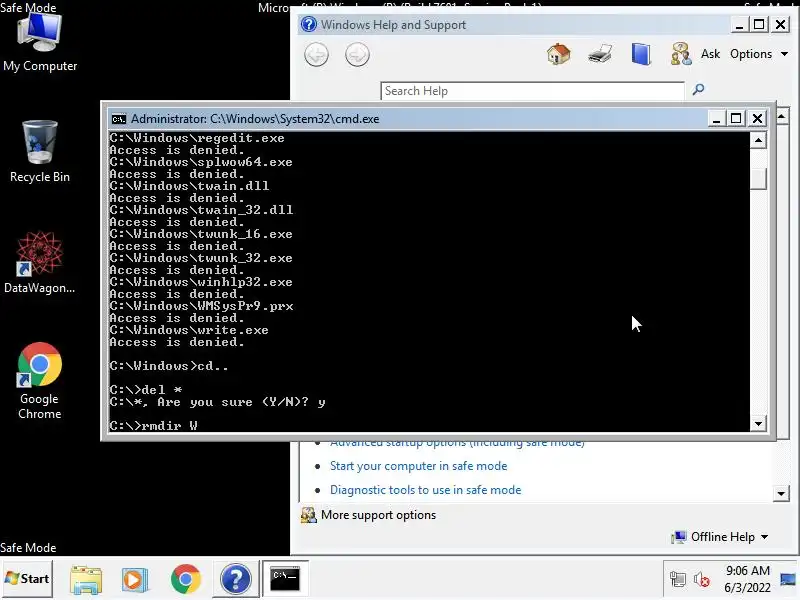This screenshot has width=800, height=600.
Task: Minimize the cmd.exe window
Action: [716, 119]
